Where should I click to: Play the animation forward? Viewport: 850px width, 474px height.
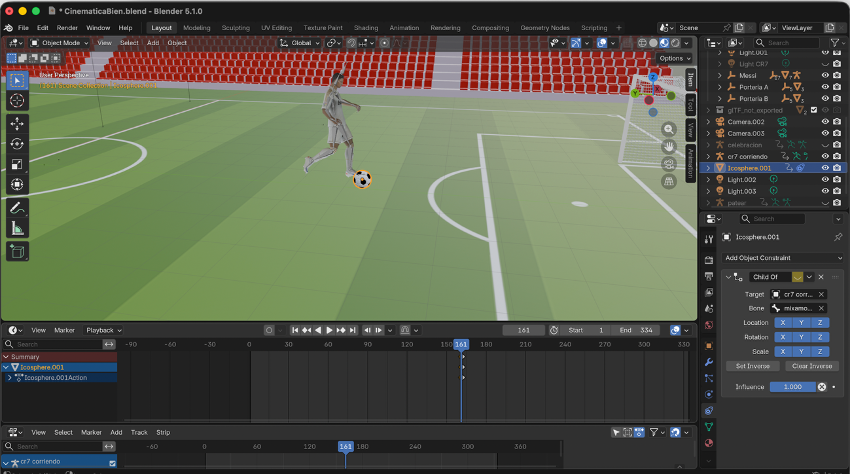pyautogui.click(x=329, y=330)
